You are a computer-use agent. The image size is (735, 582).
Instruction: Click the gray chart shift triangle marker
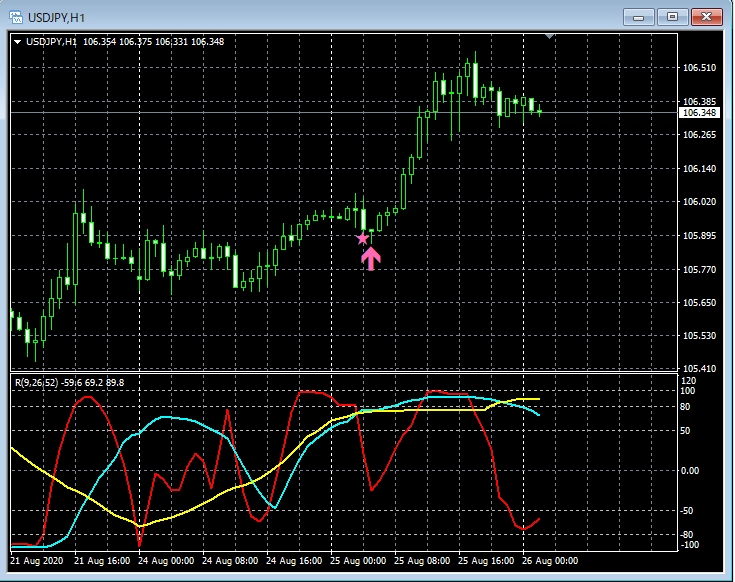pos(548,37)
